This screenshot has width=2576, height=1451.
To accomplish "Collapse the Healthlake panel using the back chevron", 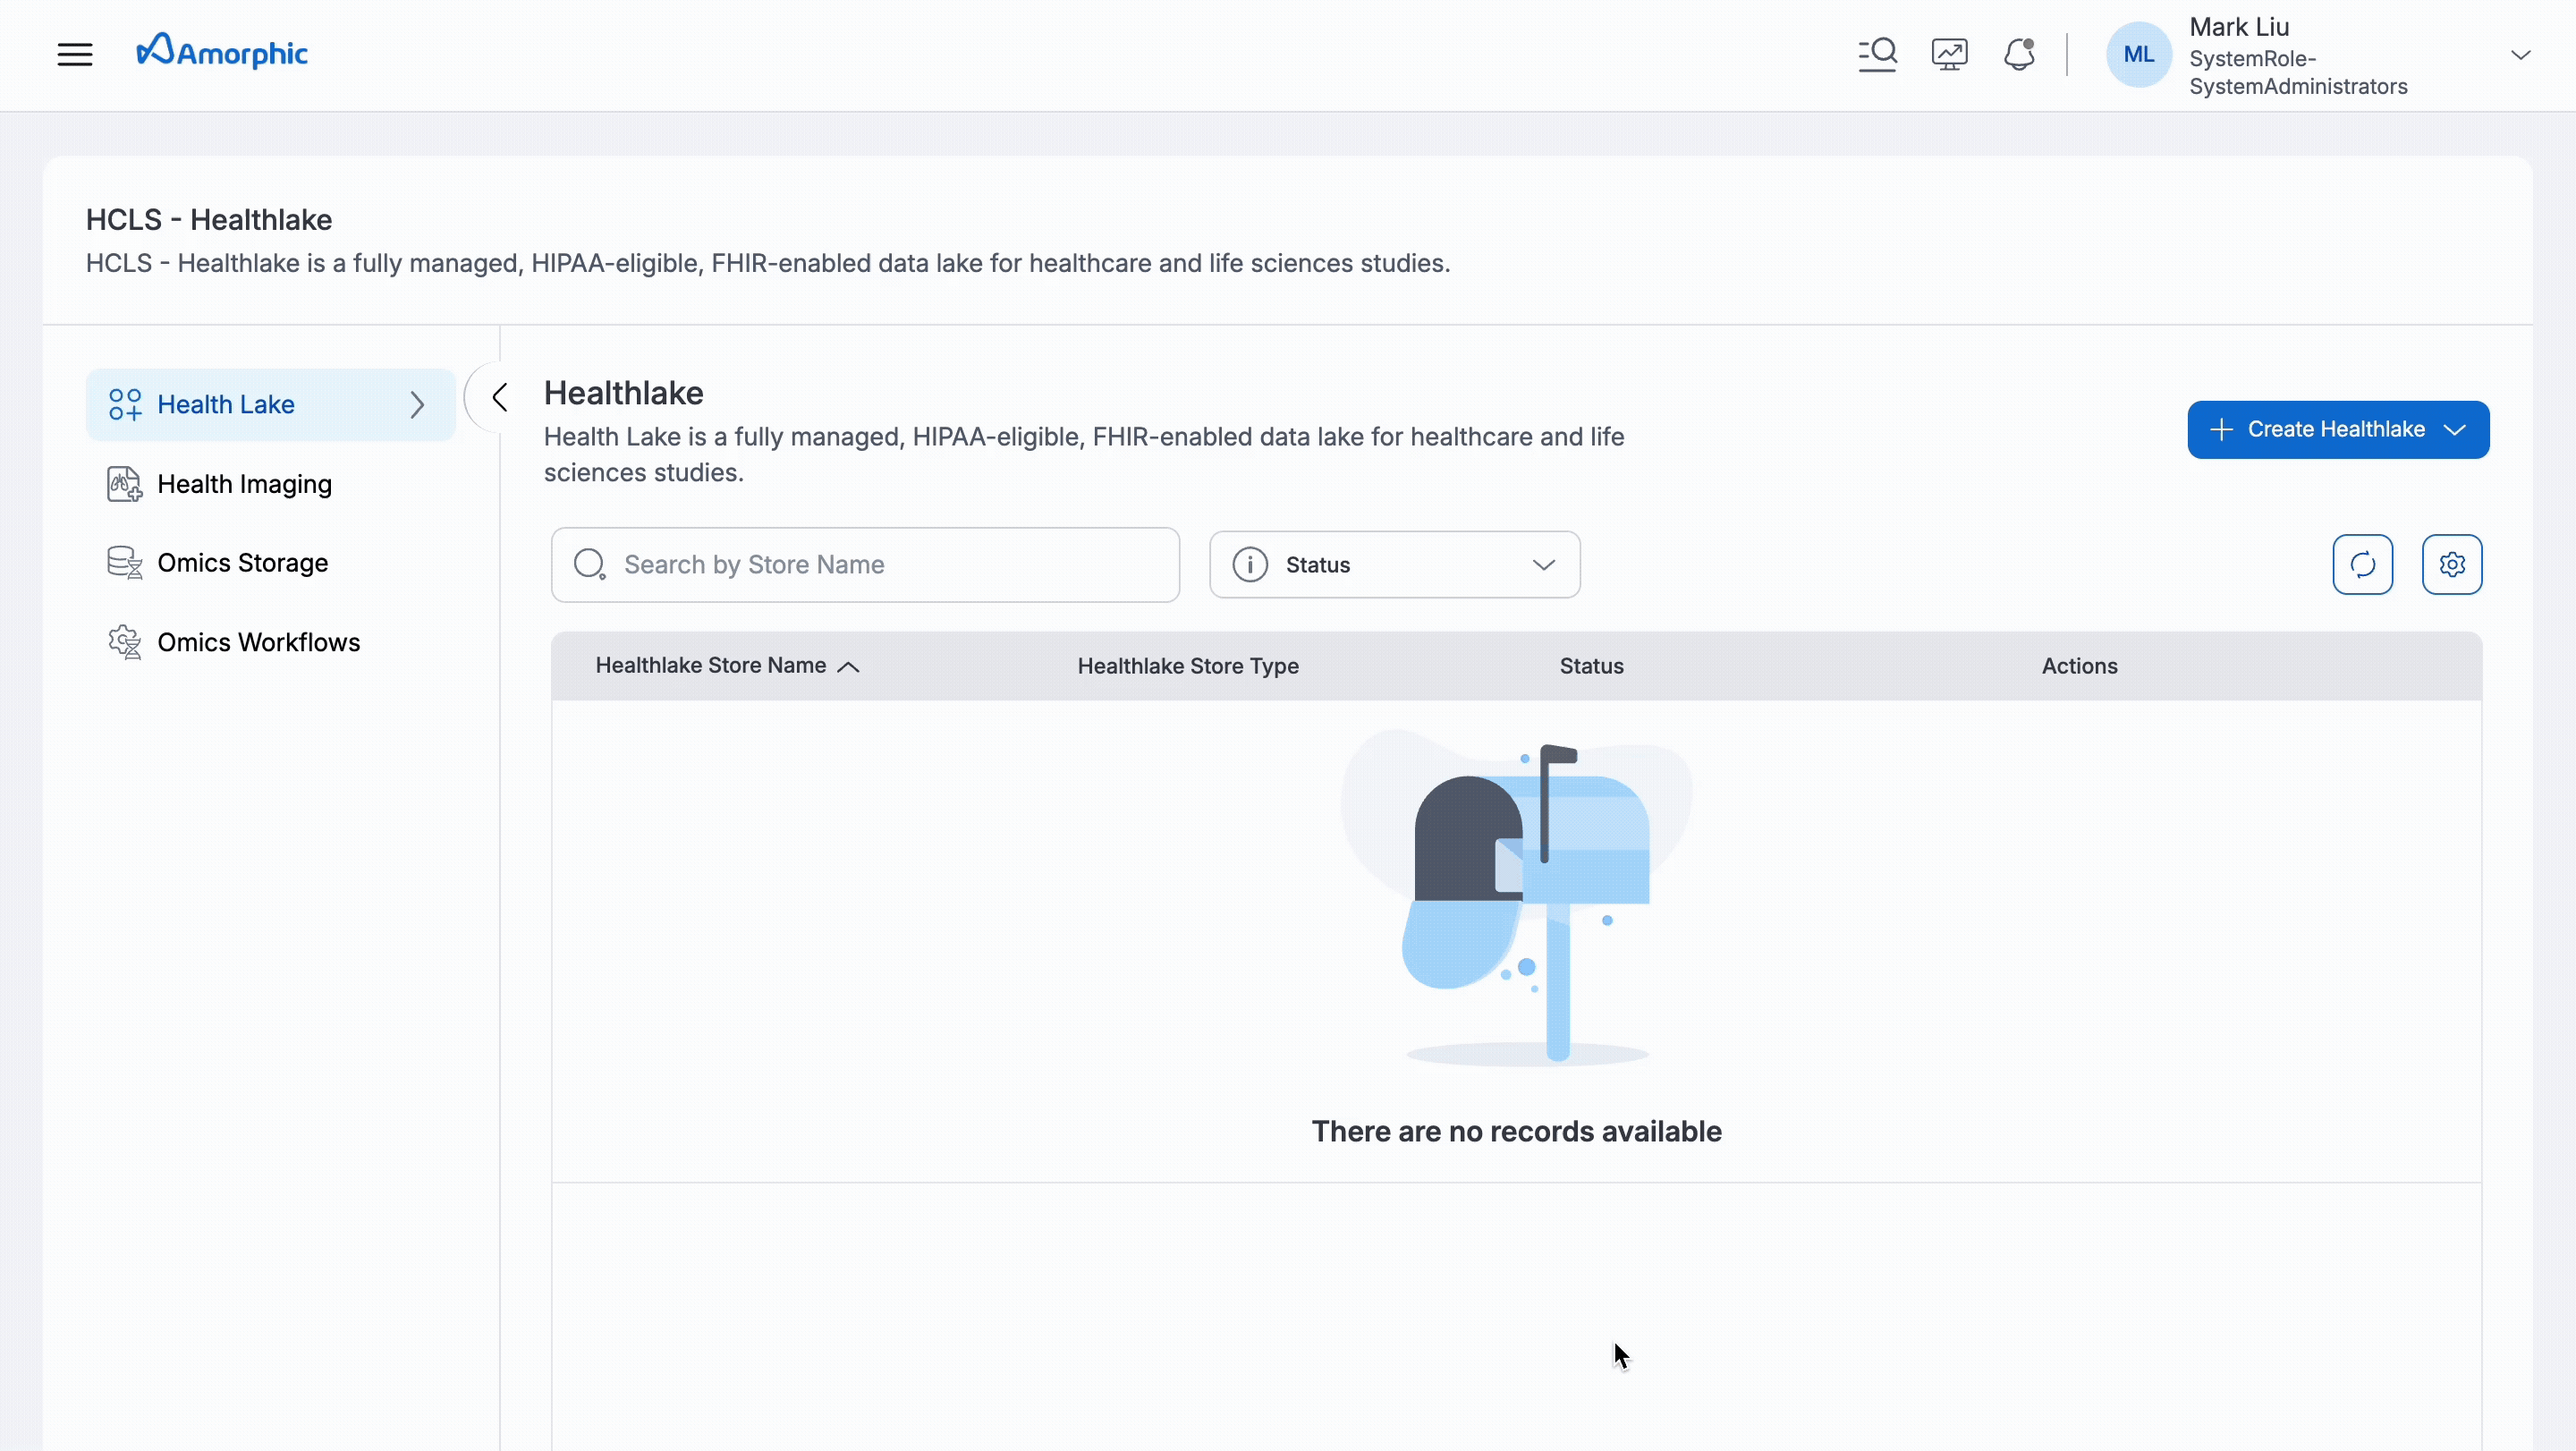I will (500, 397).
